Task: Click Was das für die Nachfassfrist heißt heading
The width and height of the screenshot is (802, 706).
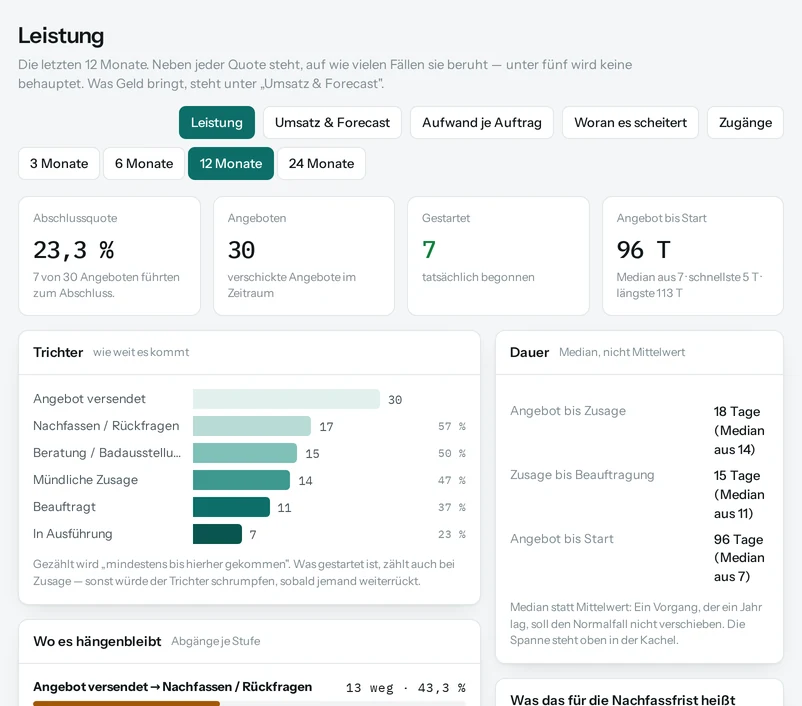Action: coord(622,700)
